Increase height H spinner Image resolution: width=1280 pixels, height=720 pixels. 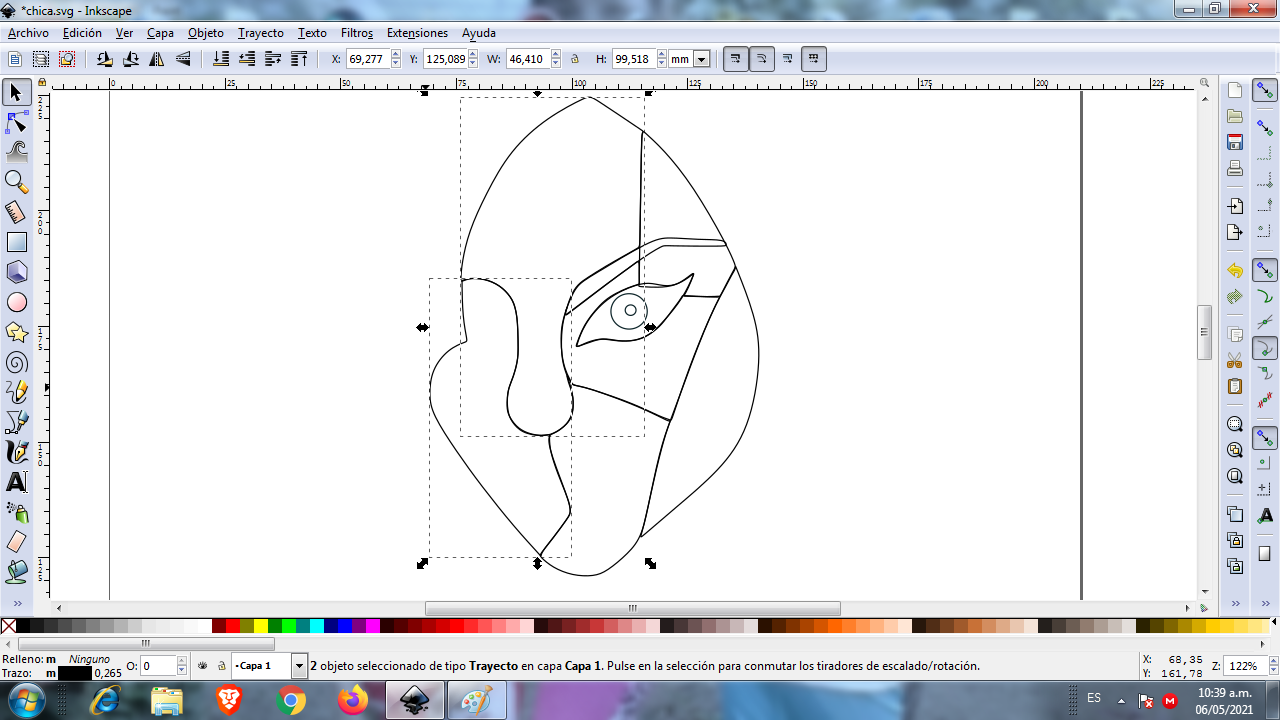pos(662,55)
